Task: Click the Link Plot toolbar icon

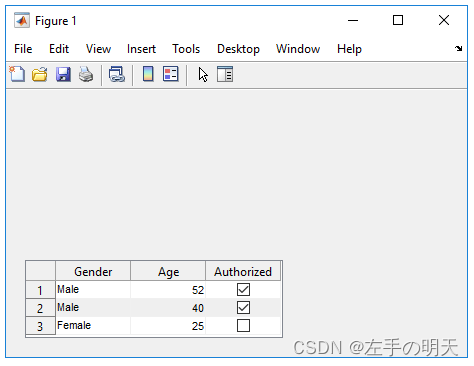Action: click(117, 74)
